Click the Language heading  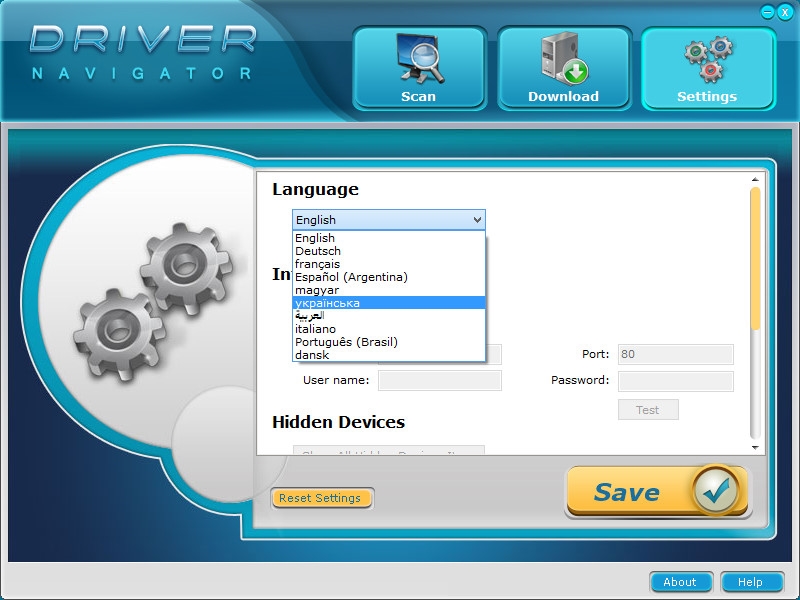coord(315,190)
